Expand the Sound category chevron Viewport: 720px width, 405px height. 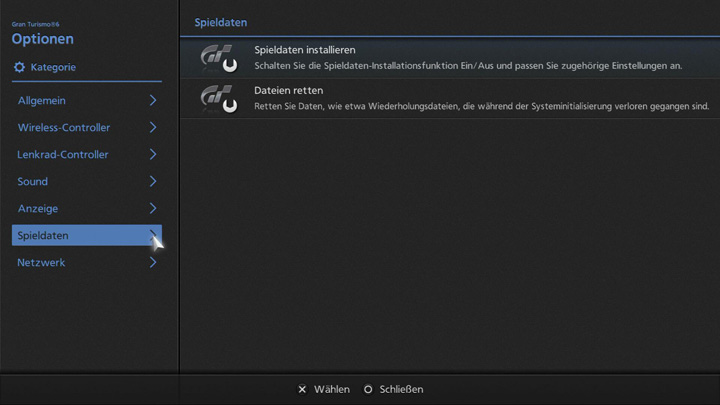[x=153, y=182]
